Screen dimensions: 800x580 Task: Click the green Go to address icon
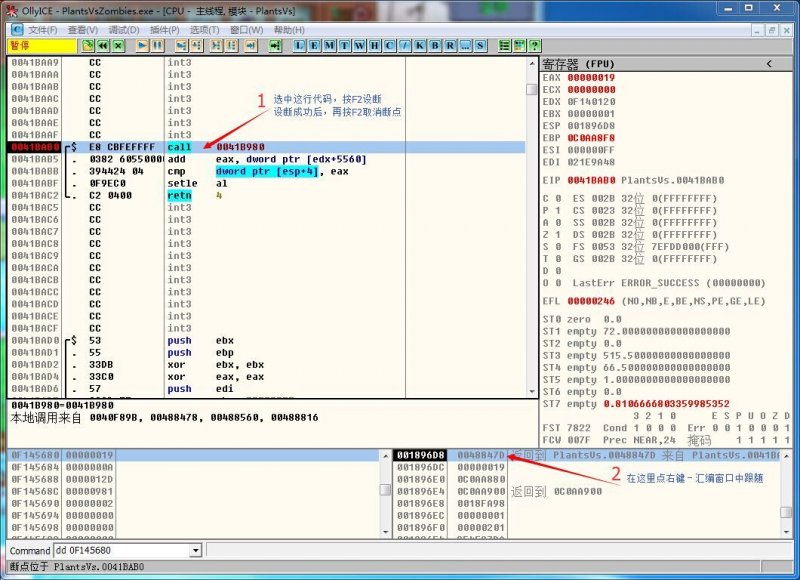coord(276,46)
